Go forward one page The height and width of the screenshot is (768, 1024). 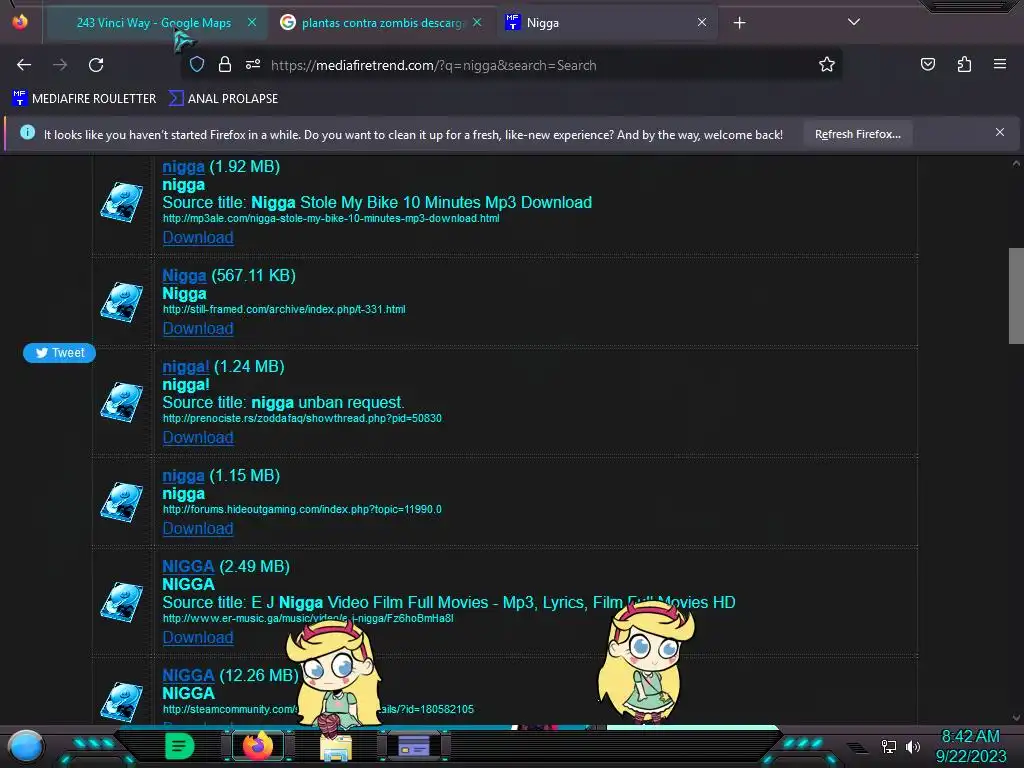pyautogui.click(x=60, y=65)
